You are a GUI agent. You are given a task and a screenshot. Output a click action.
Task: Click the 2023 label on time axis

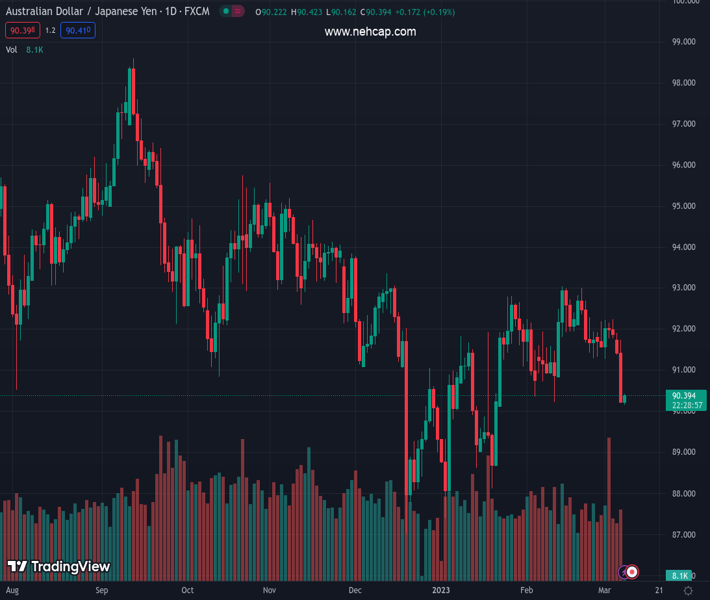click(441, 591)
